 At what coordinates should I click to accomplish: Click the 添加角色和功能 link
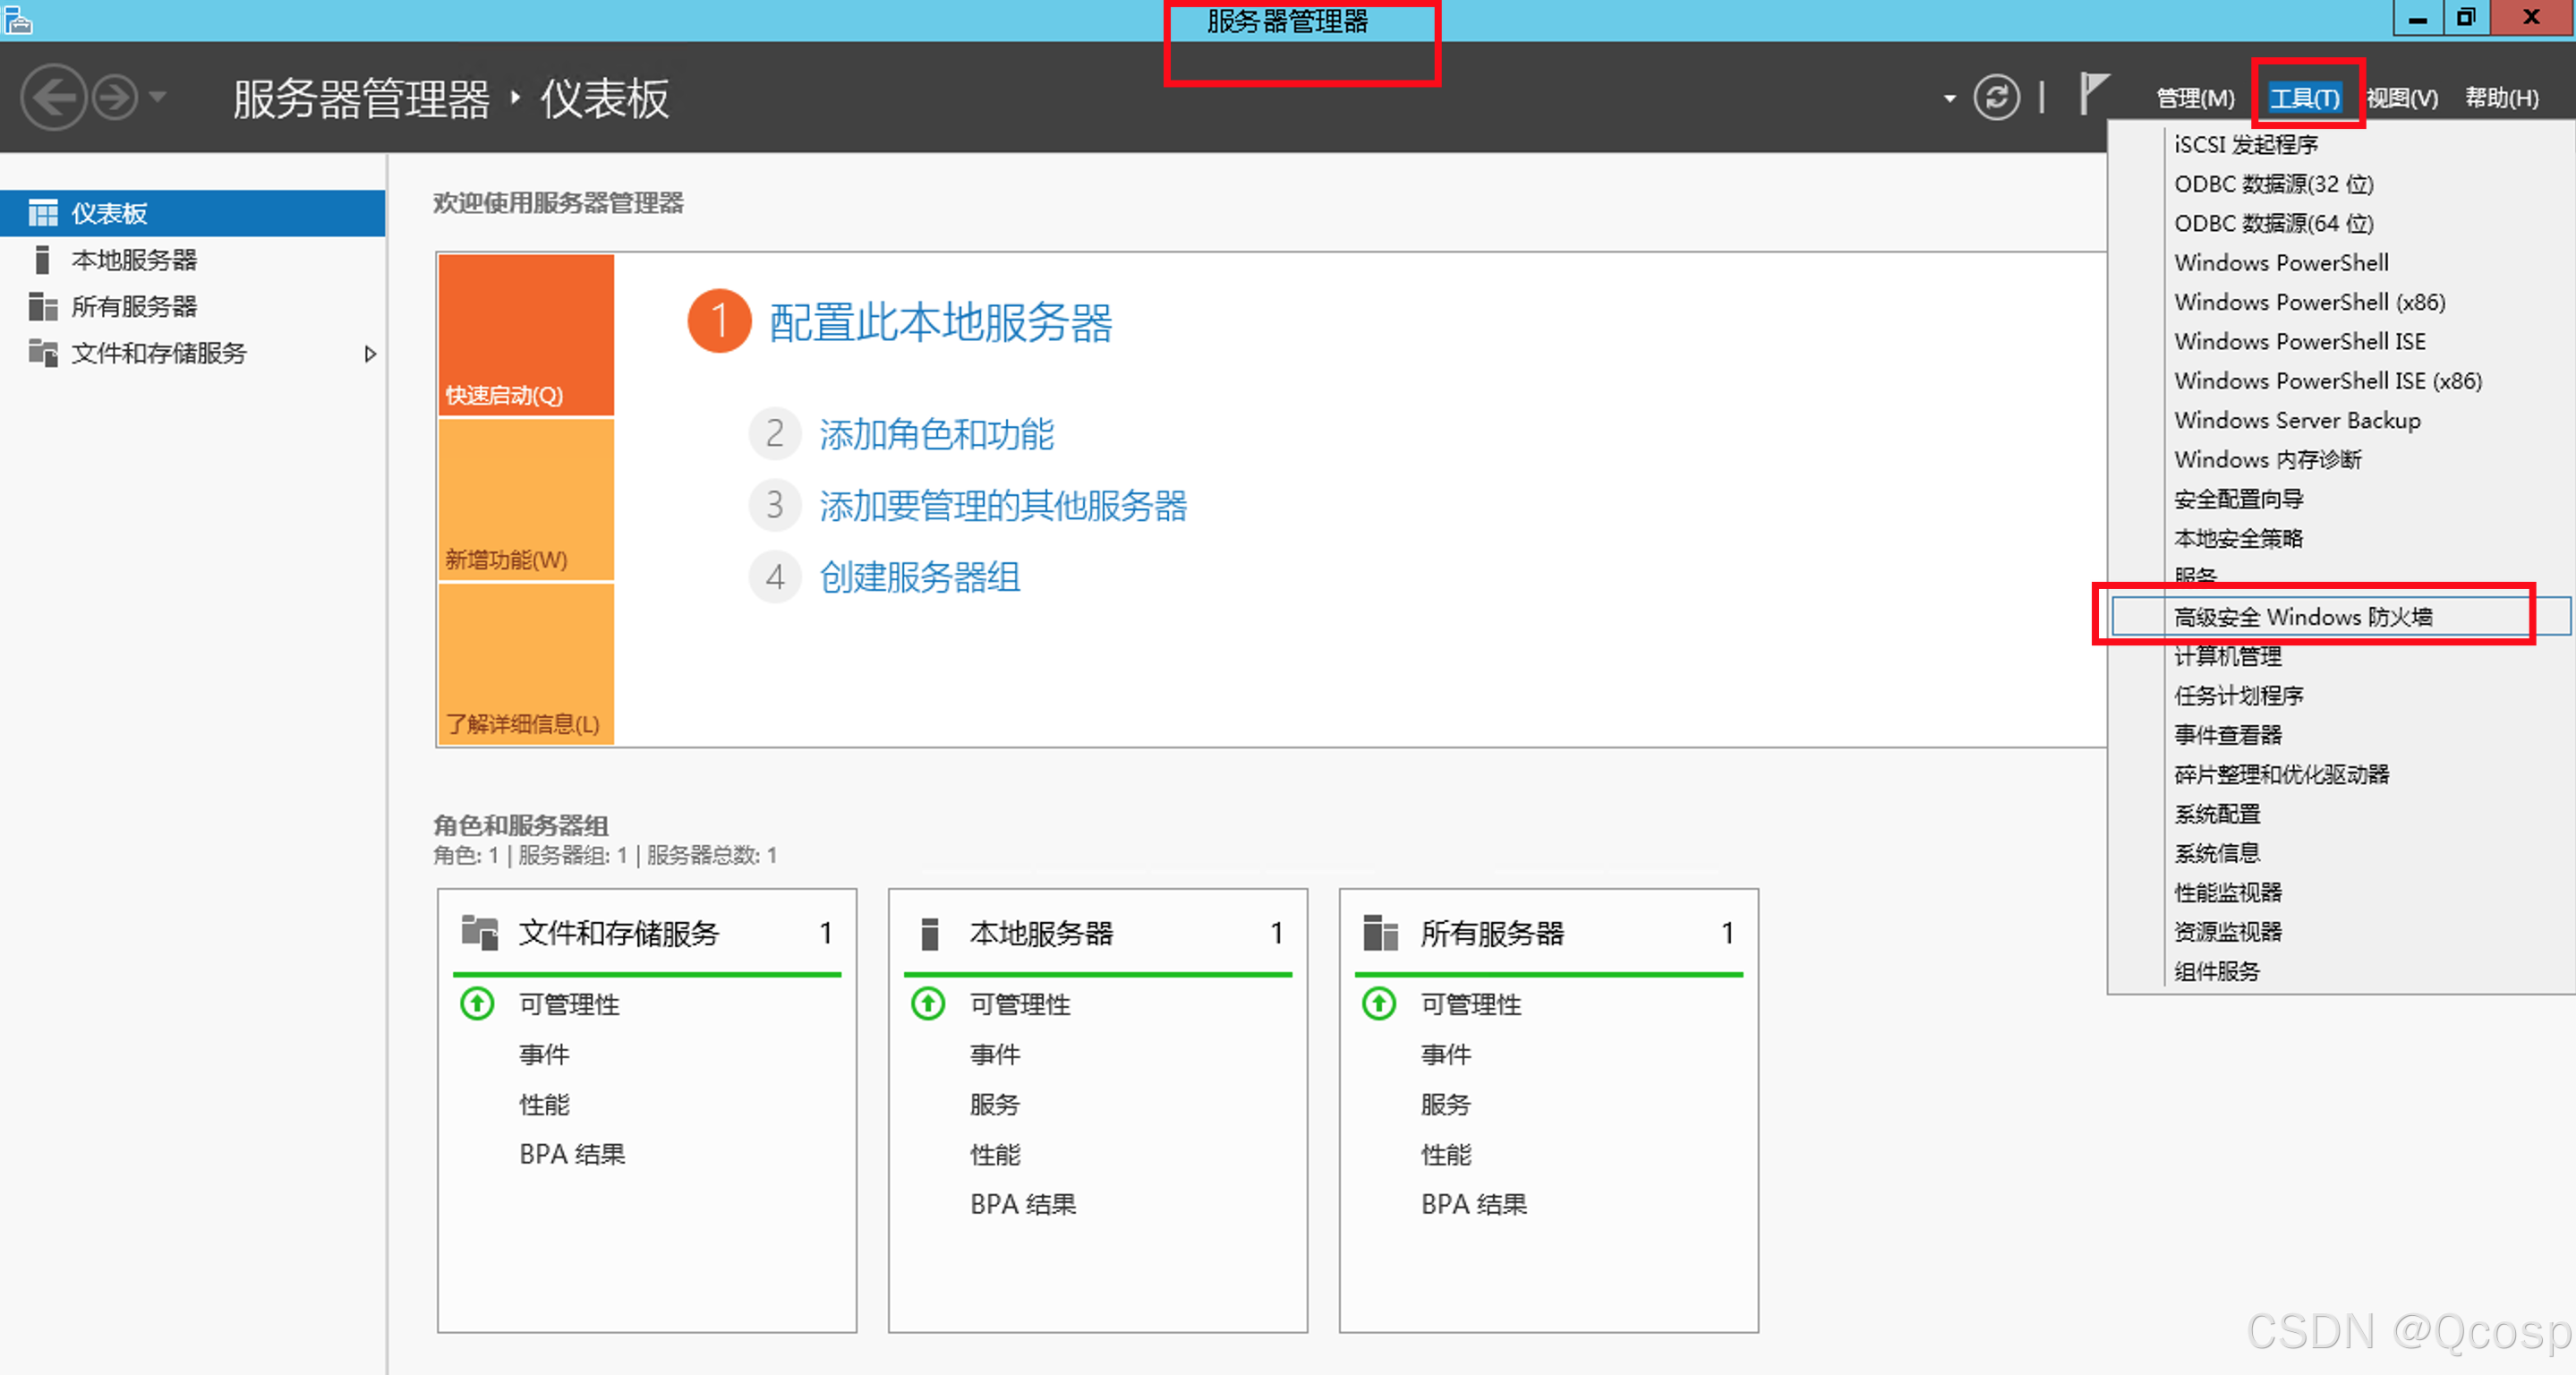pyautogui.click(x=936, y=434)
